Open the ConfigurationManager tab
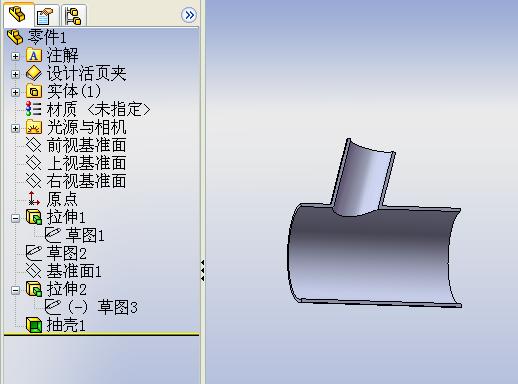 point(73,15)
